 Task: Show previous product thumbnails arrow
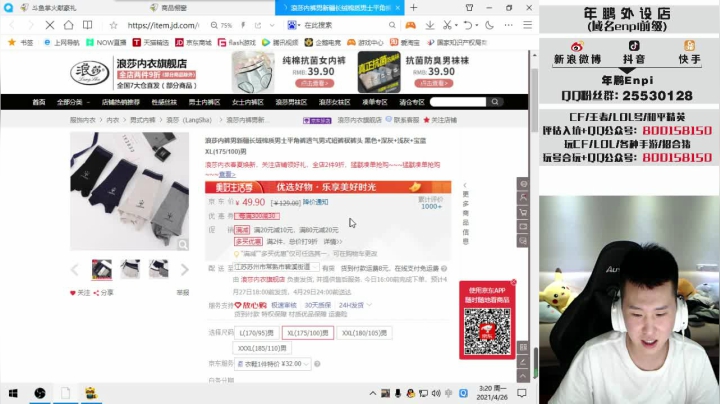point(75,269)
